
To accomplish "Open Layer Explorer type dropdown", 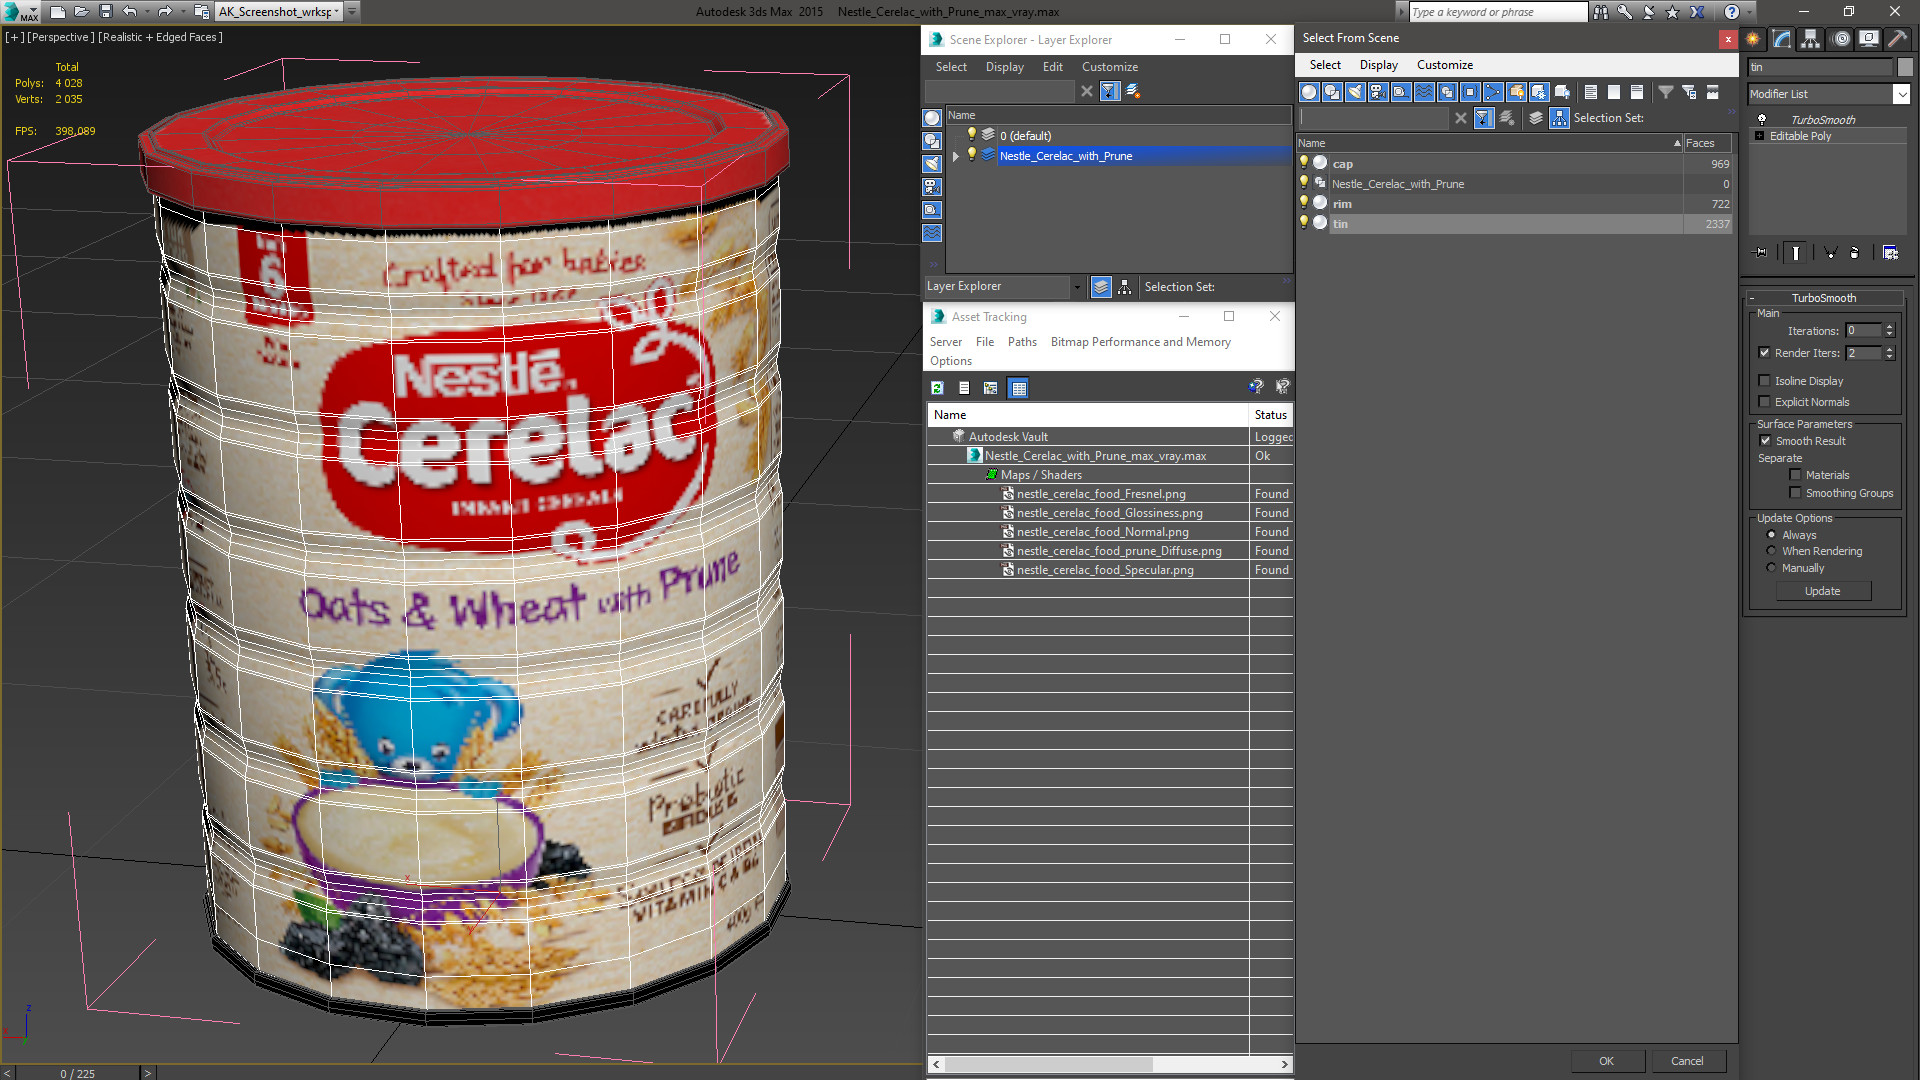I will tap(1078, 287).
